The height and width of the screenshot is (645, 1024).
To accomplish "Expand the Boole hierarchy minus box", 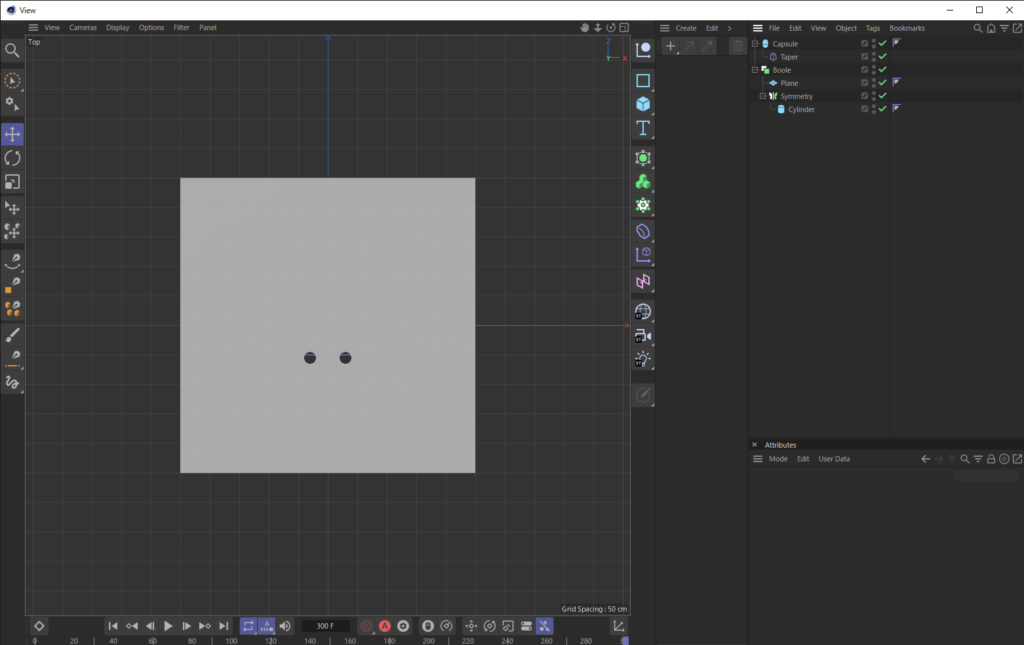I will [x=755, y=70].
